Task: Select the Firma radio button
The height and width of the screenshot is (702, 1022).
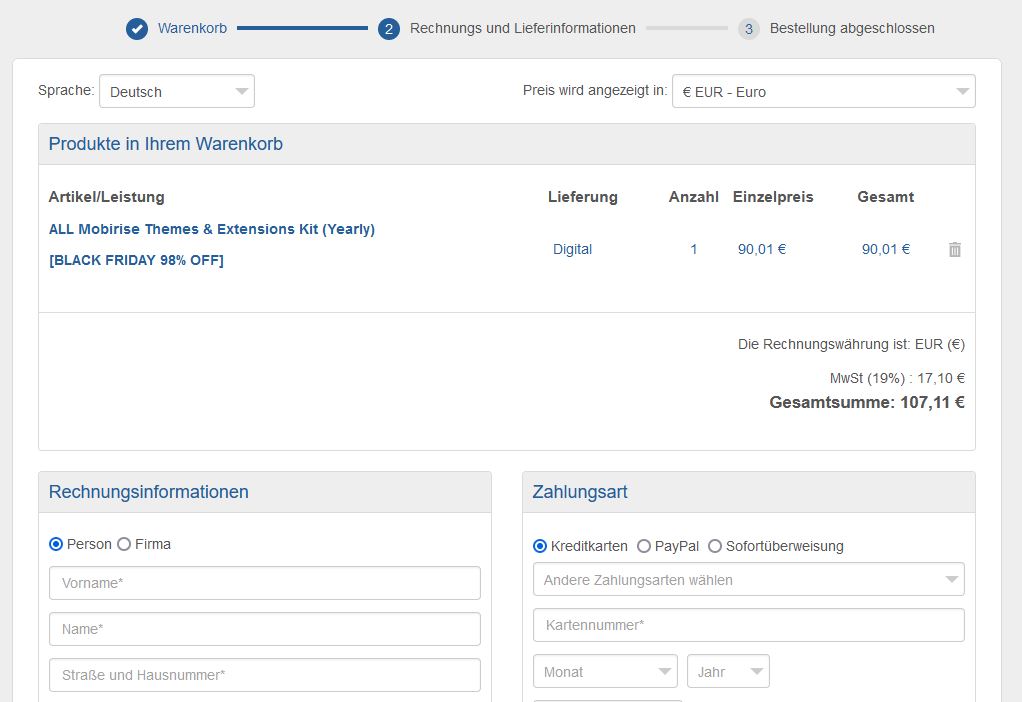Action: click(x=124, y=544)
